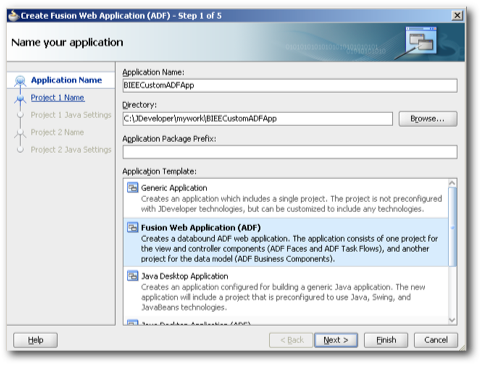Select Fusion Web Application (ADF) template
This screenshot has width=481, height=365.
pos(286,242)
